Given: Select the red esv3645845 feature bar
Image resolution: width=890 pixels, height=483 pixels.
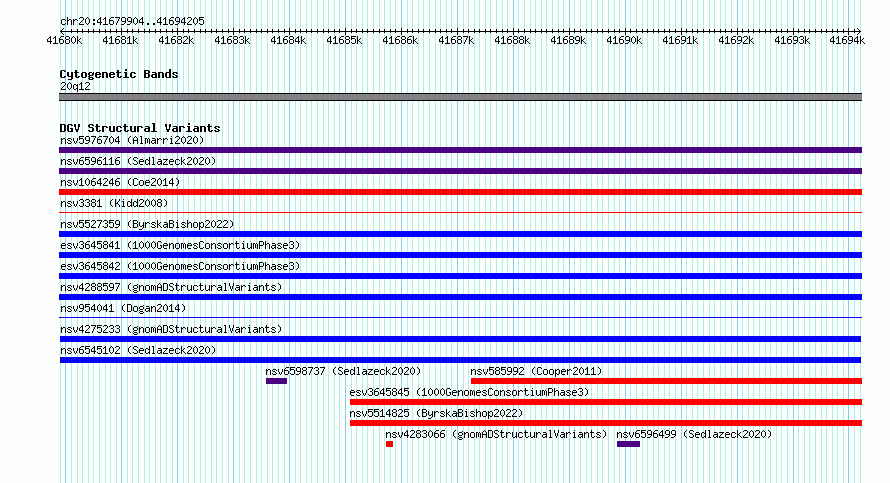Looking at the screenshot, I should click(606, 402).
